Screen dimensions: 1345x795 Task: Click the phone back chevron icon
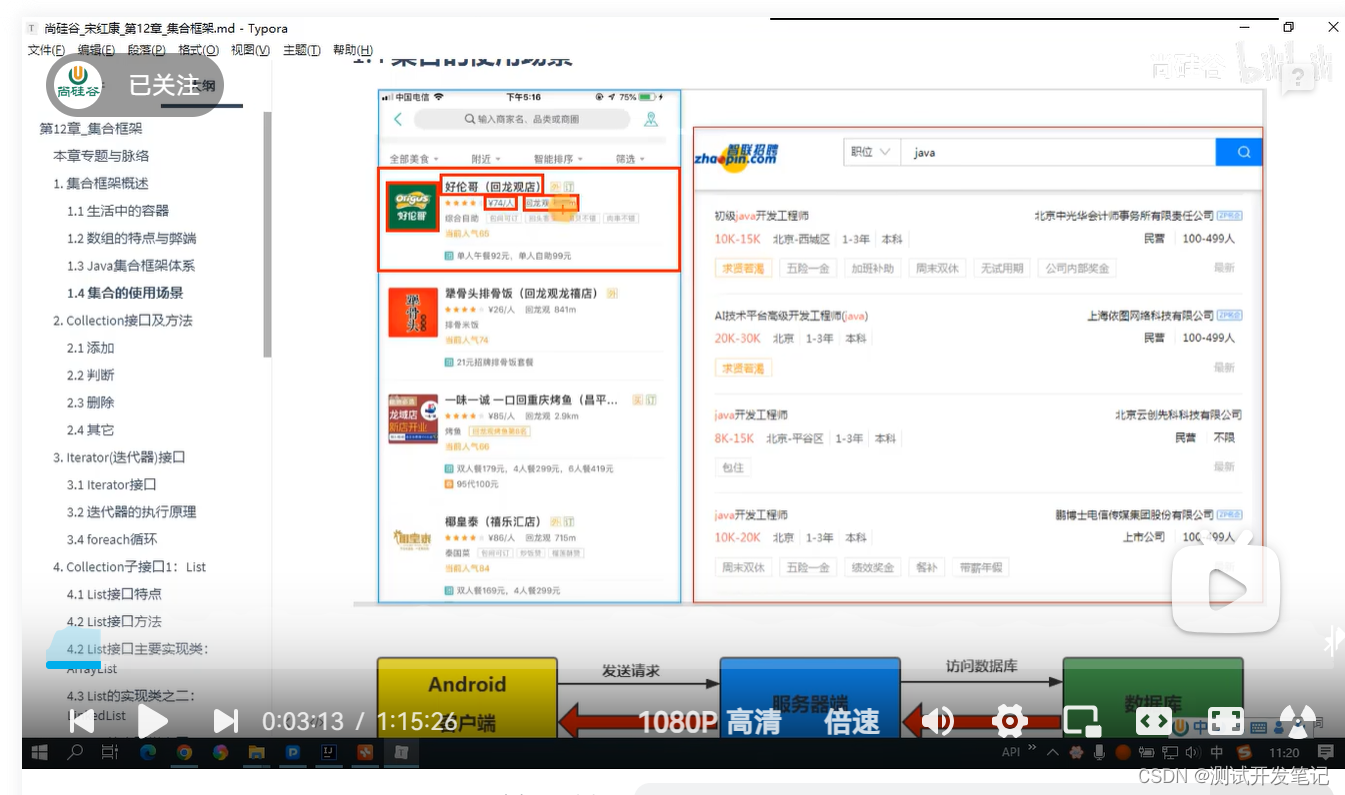pos(398,119)
